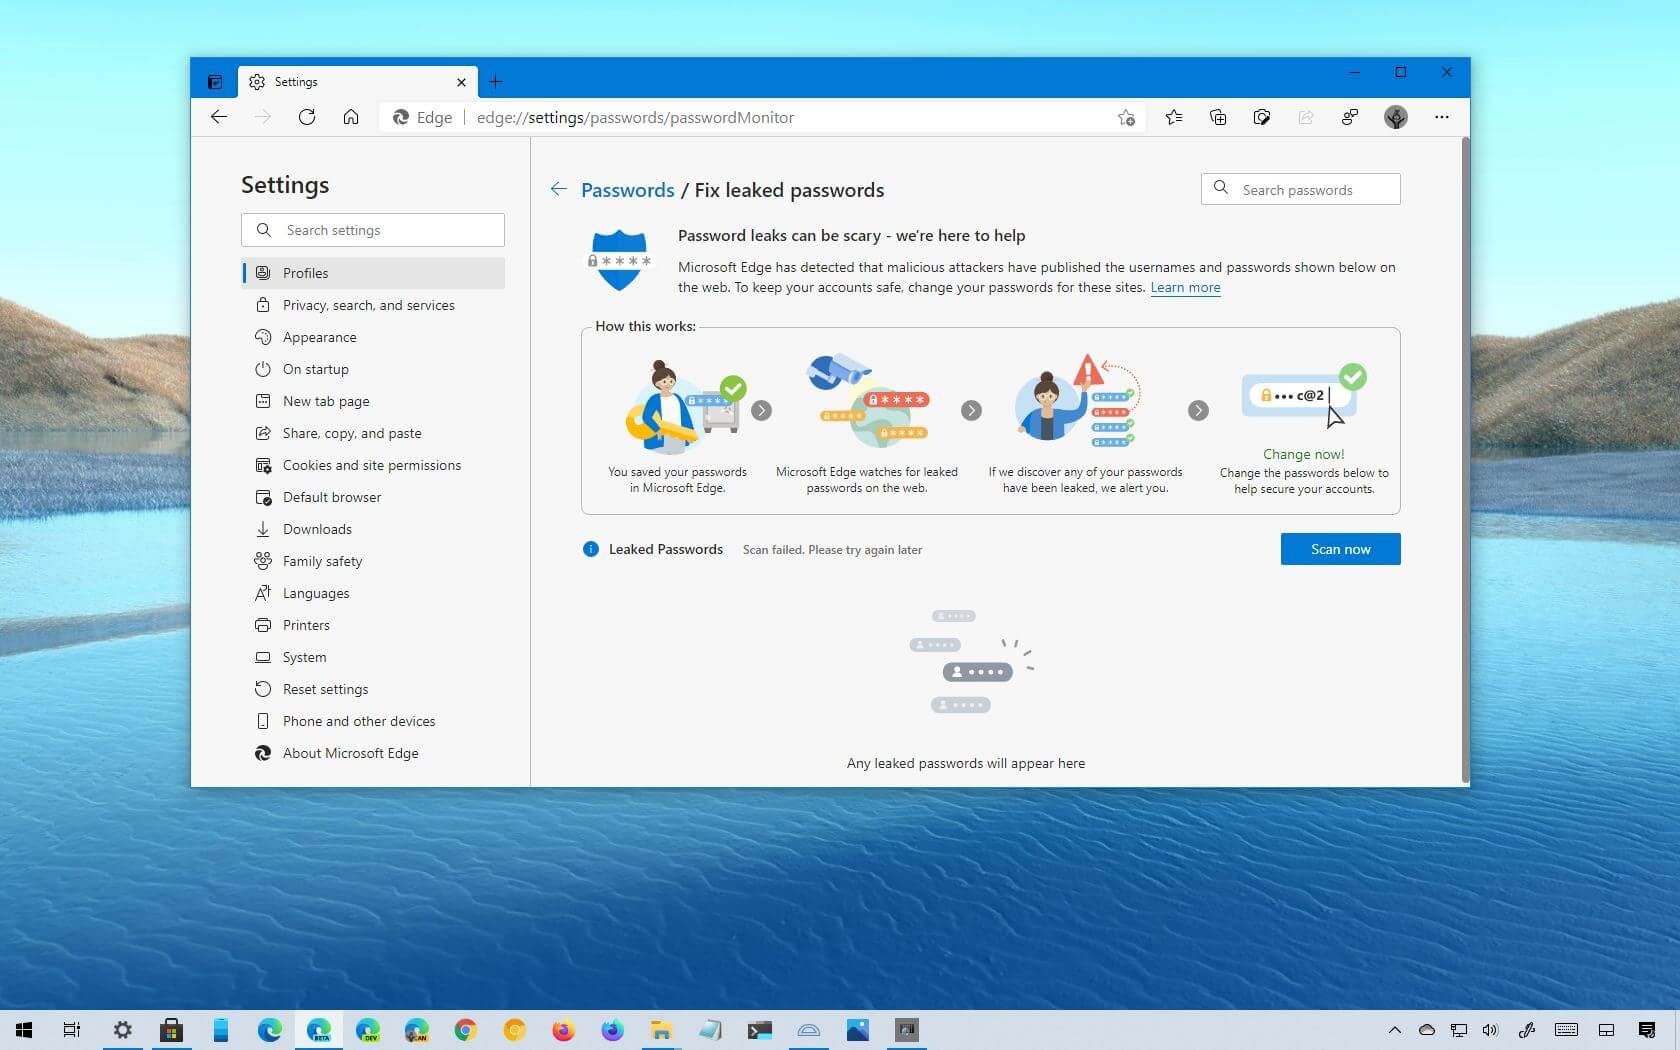Click the Scan now button

pos(1340,549)
